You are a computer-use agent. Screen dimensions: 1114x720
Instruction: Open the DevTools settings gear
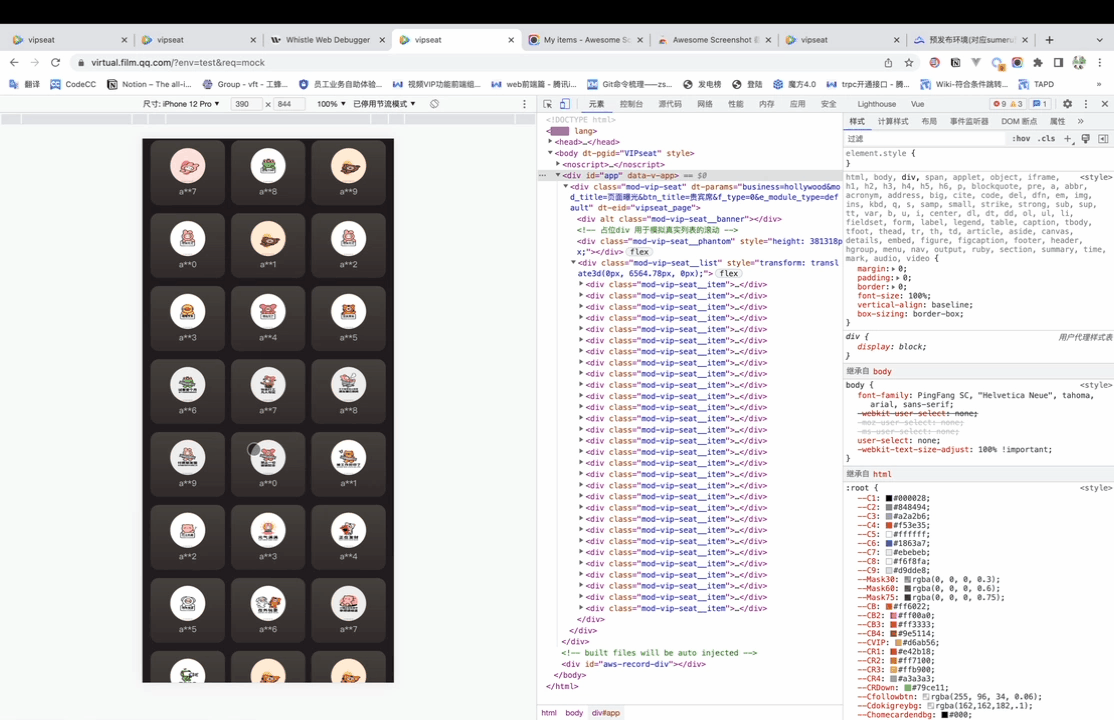click(1067, 104)
